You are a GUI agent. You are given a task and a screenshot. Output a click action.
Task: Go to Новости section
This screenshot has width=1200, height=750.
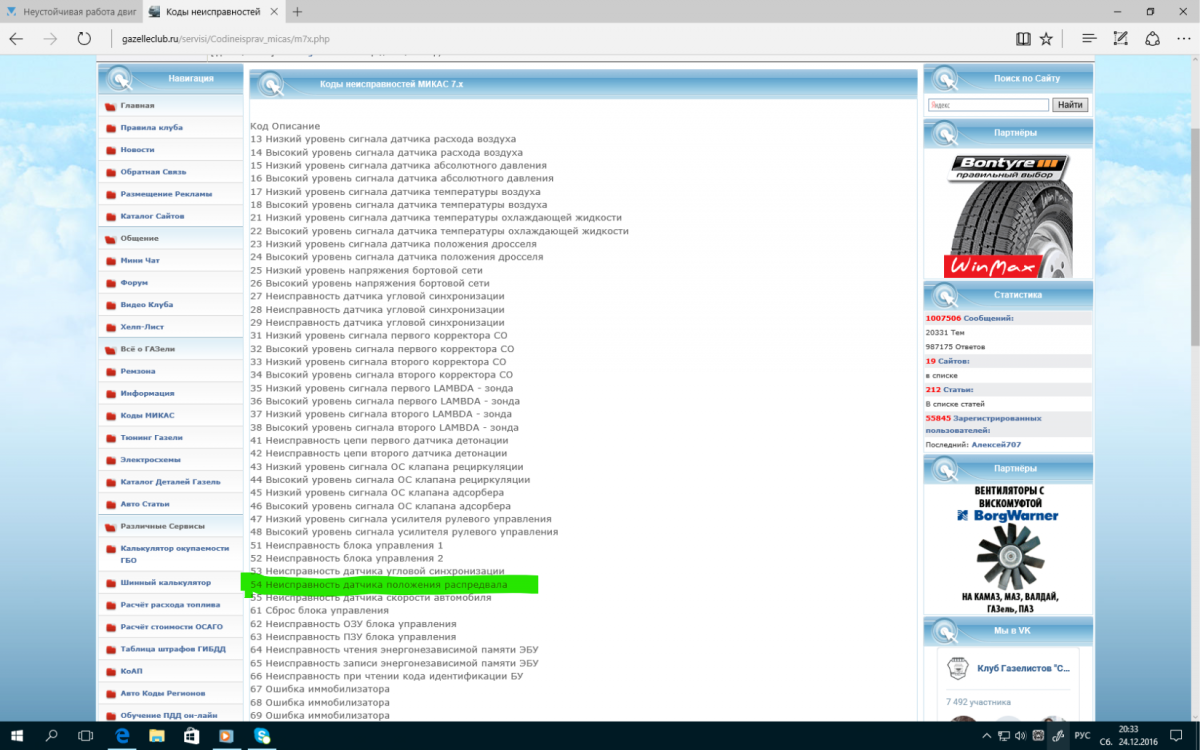[x=137, y=149]
